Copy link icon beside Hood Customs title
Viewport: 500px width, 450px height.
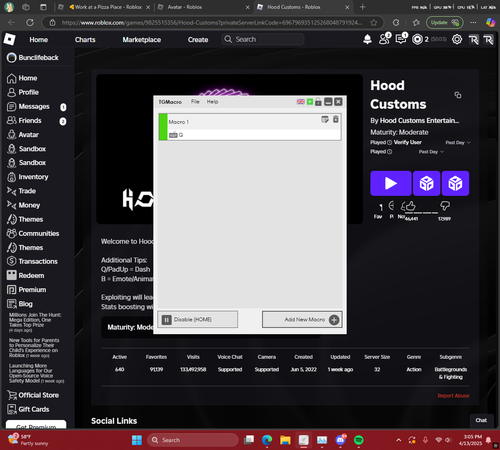pyautogui.click(x=458, y=95)
